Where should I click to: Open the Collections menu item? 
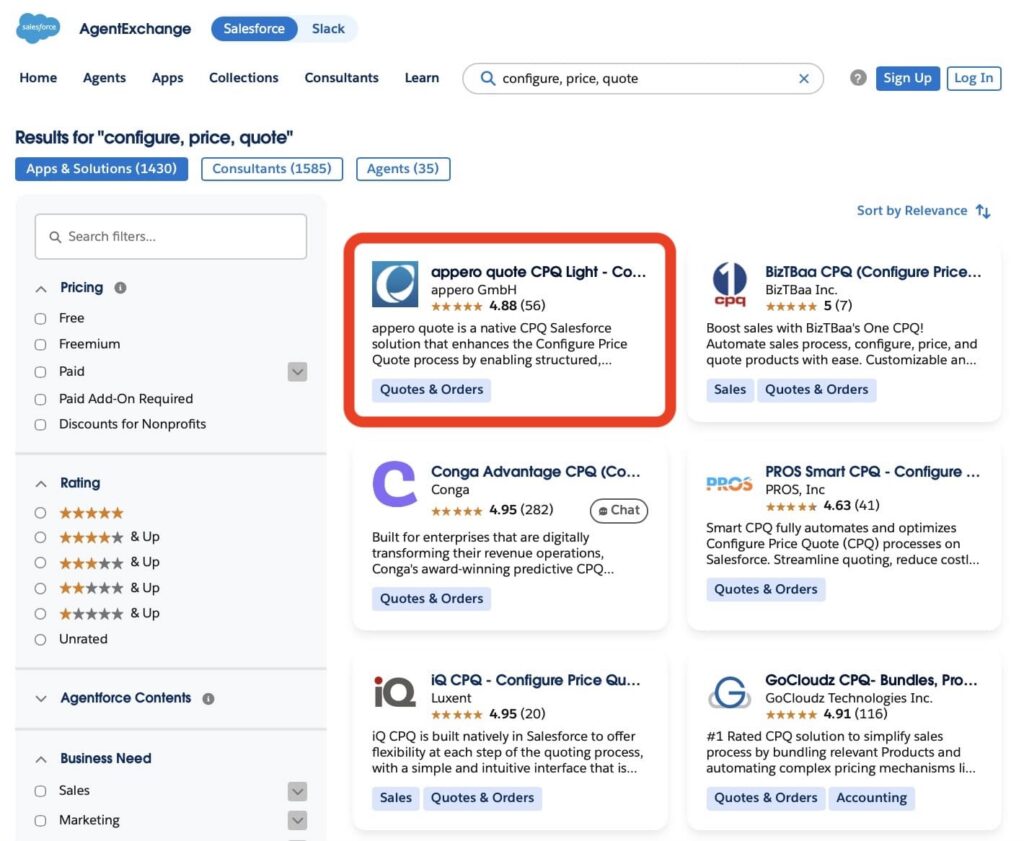click(x=244, y=78)
